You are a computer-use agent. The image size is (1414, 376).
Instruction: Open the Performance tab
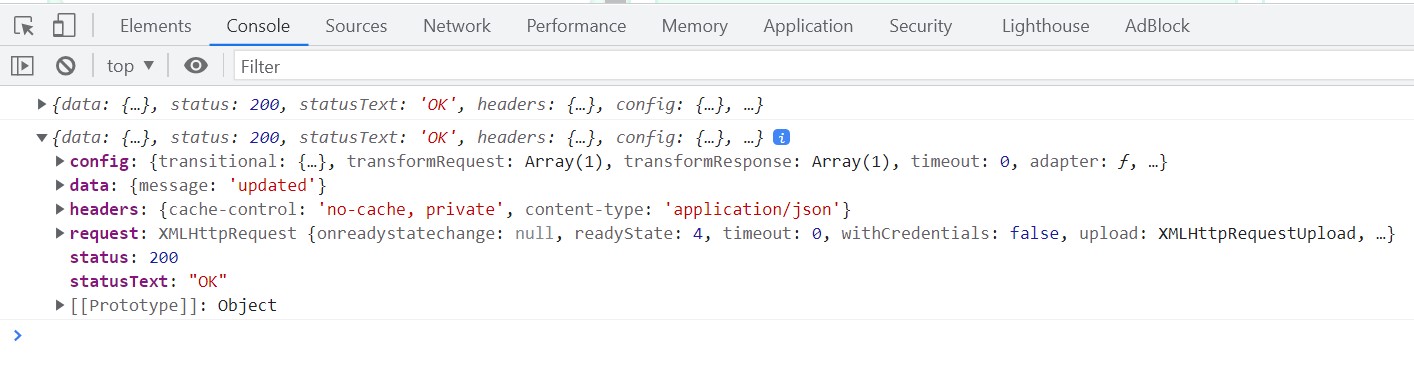pyautogui.click(x=576, y=26)
